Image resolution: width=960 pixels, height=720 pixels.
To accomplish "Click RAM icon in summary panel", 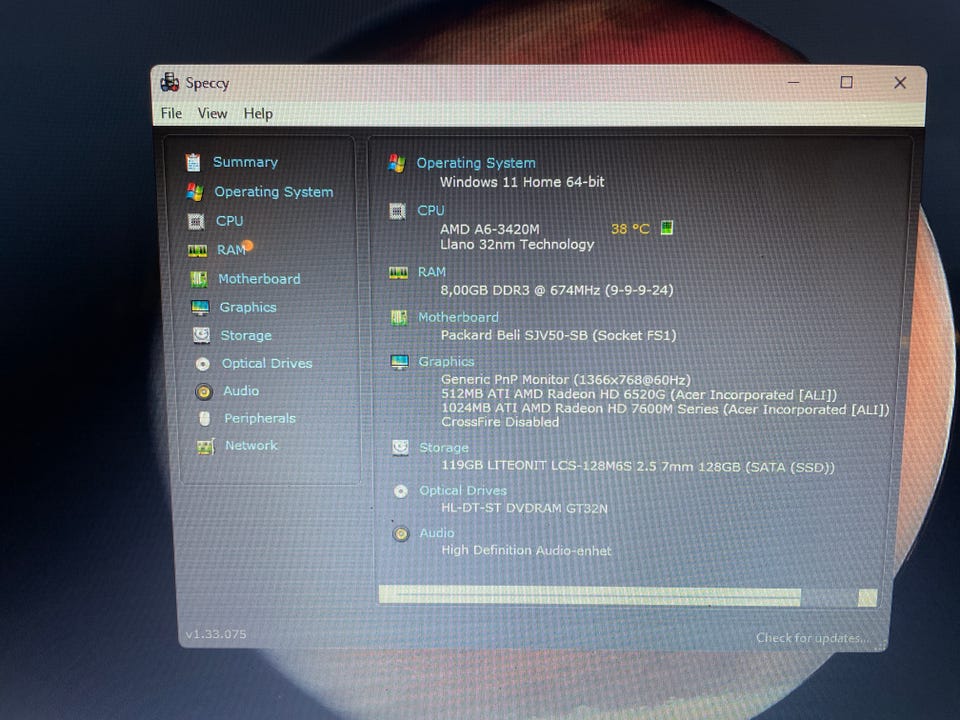I will (x=398, y=272).
